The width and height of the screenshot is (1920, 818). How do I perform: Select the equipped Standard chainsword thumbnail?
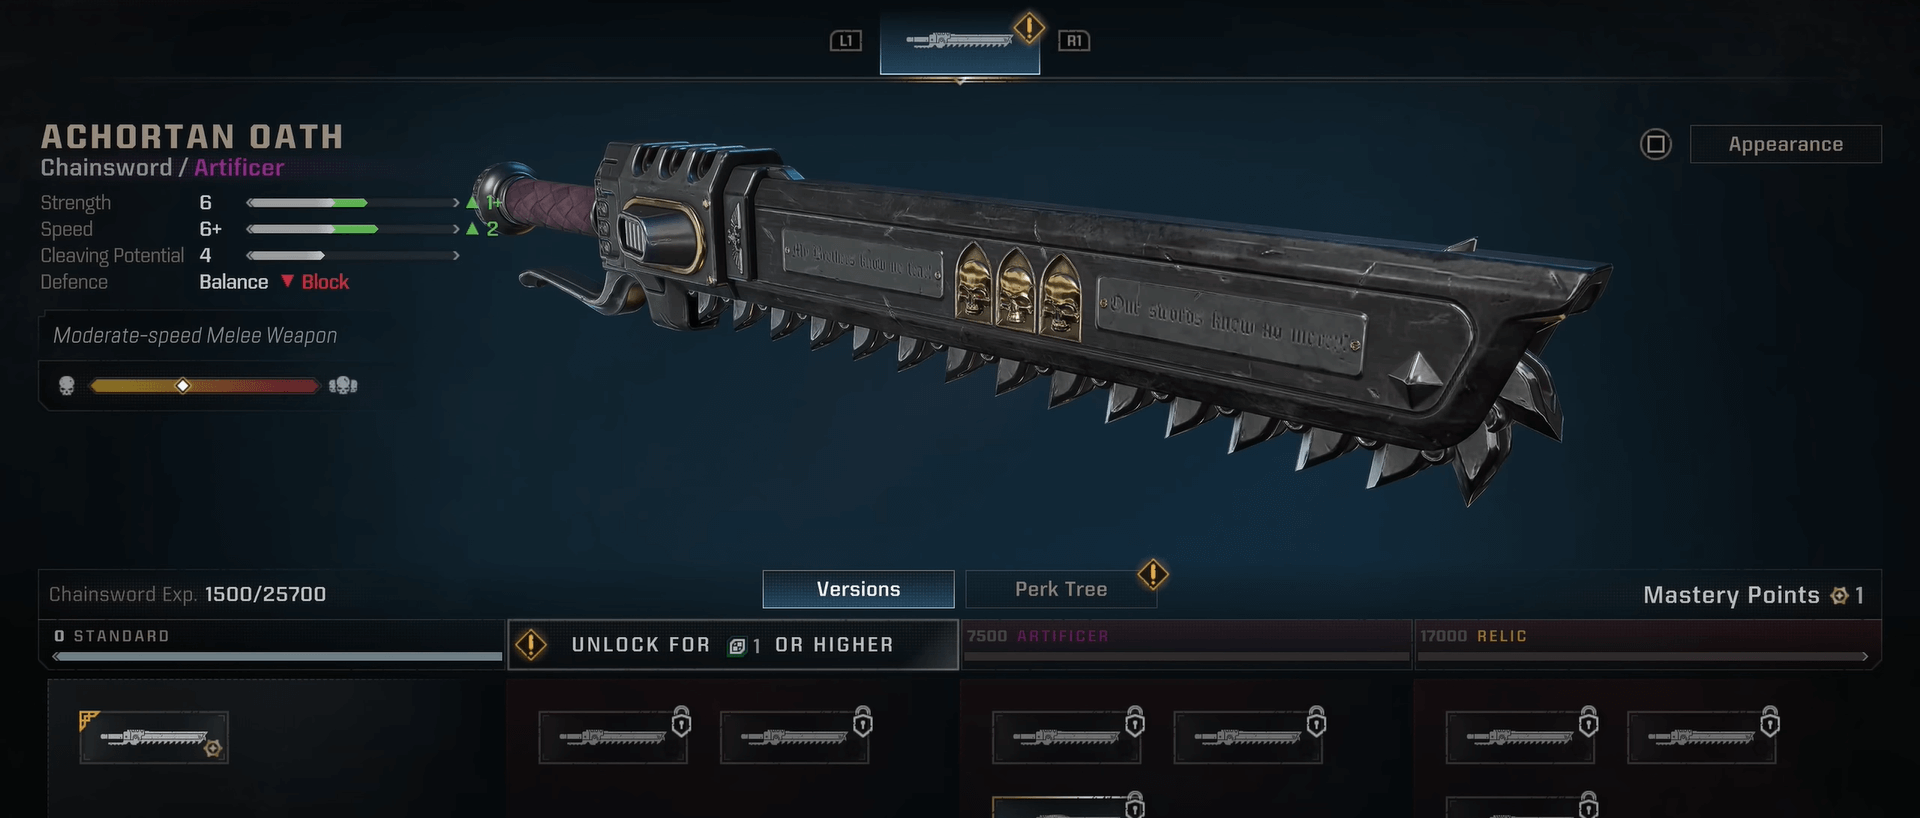coord(154,738)
